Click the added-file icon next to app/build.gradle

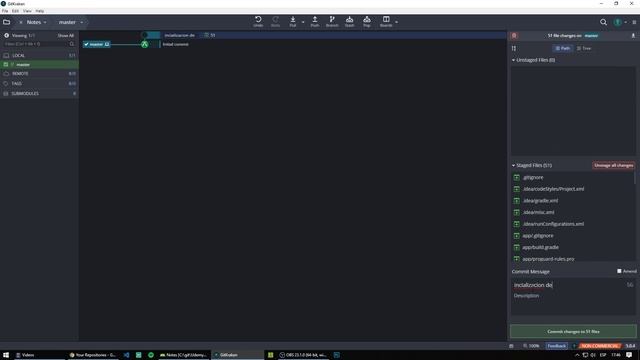[516, 247]
